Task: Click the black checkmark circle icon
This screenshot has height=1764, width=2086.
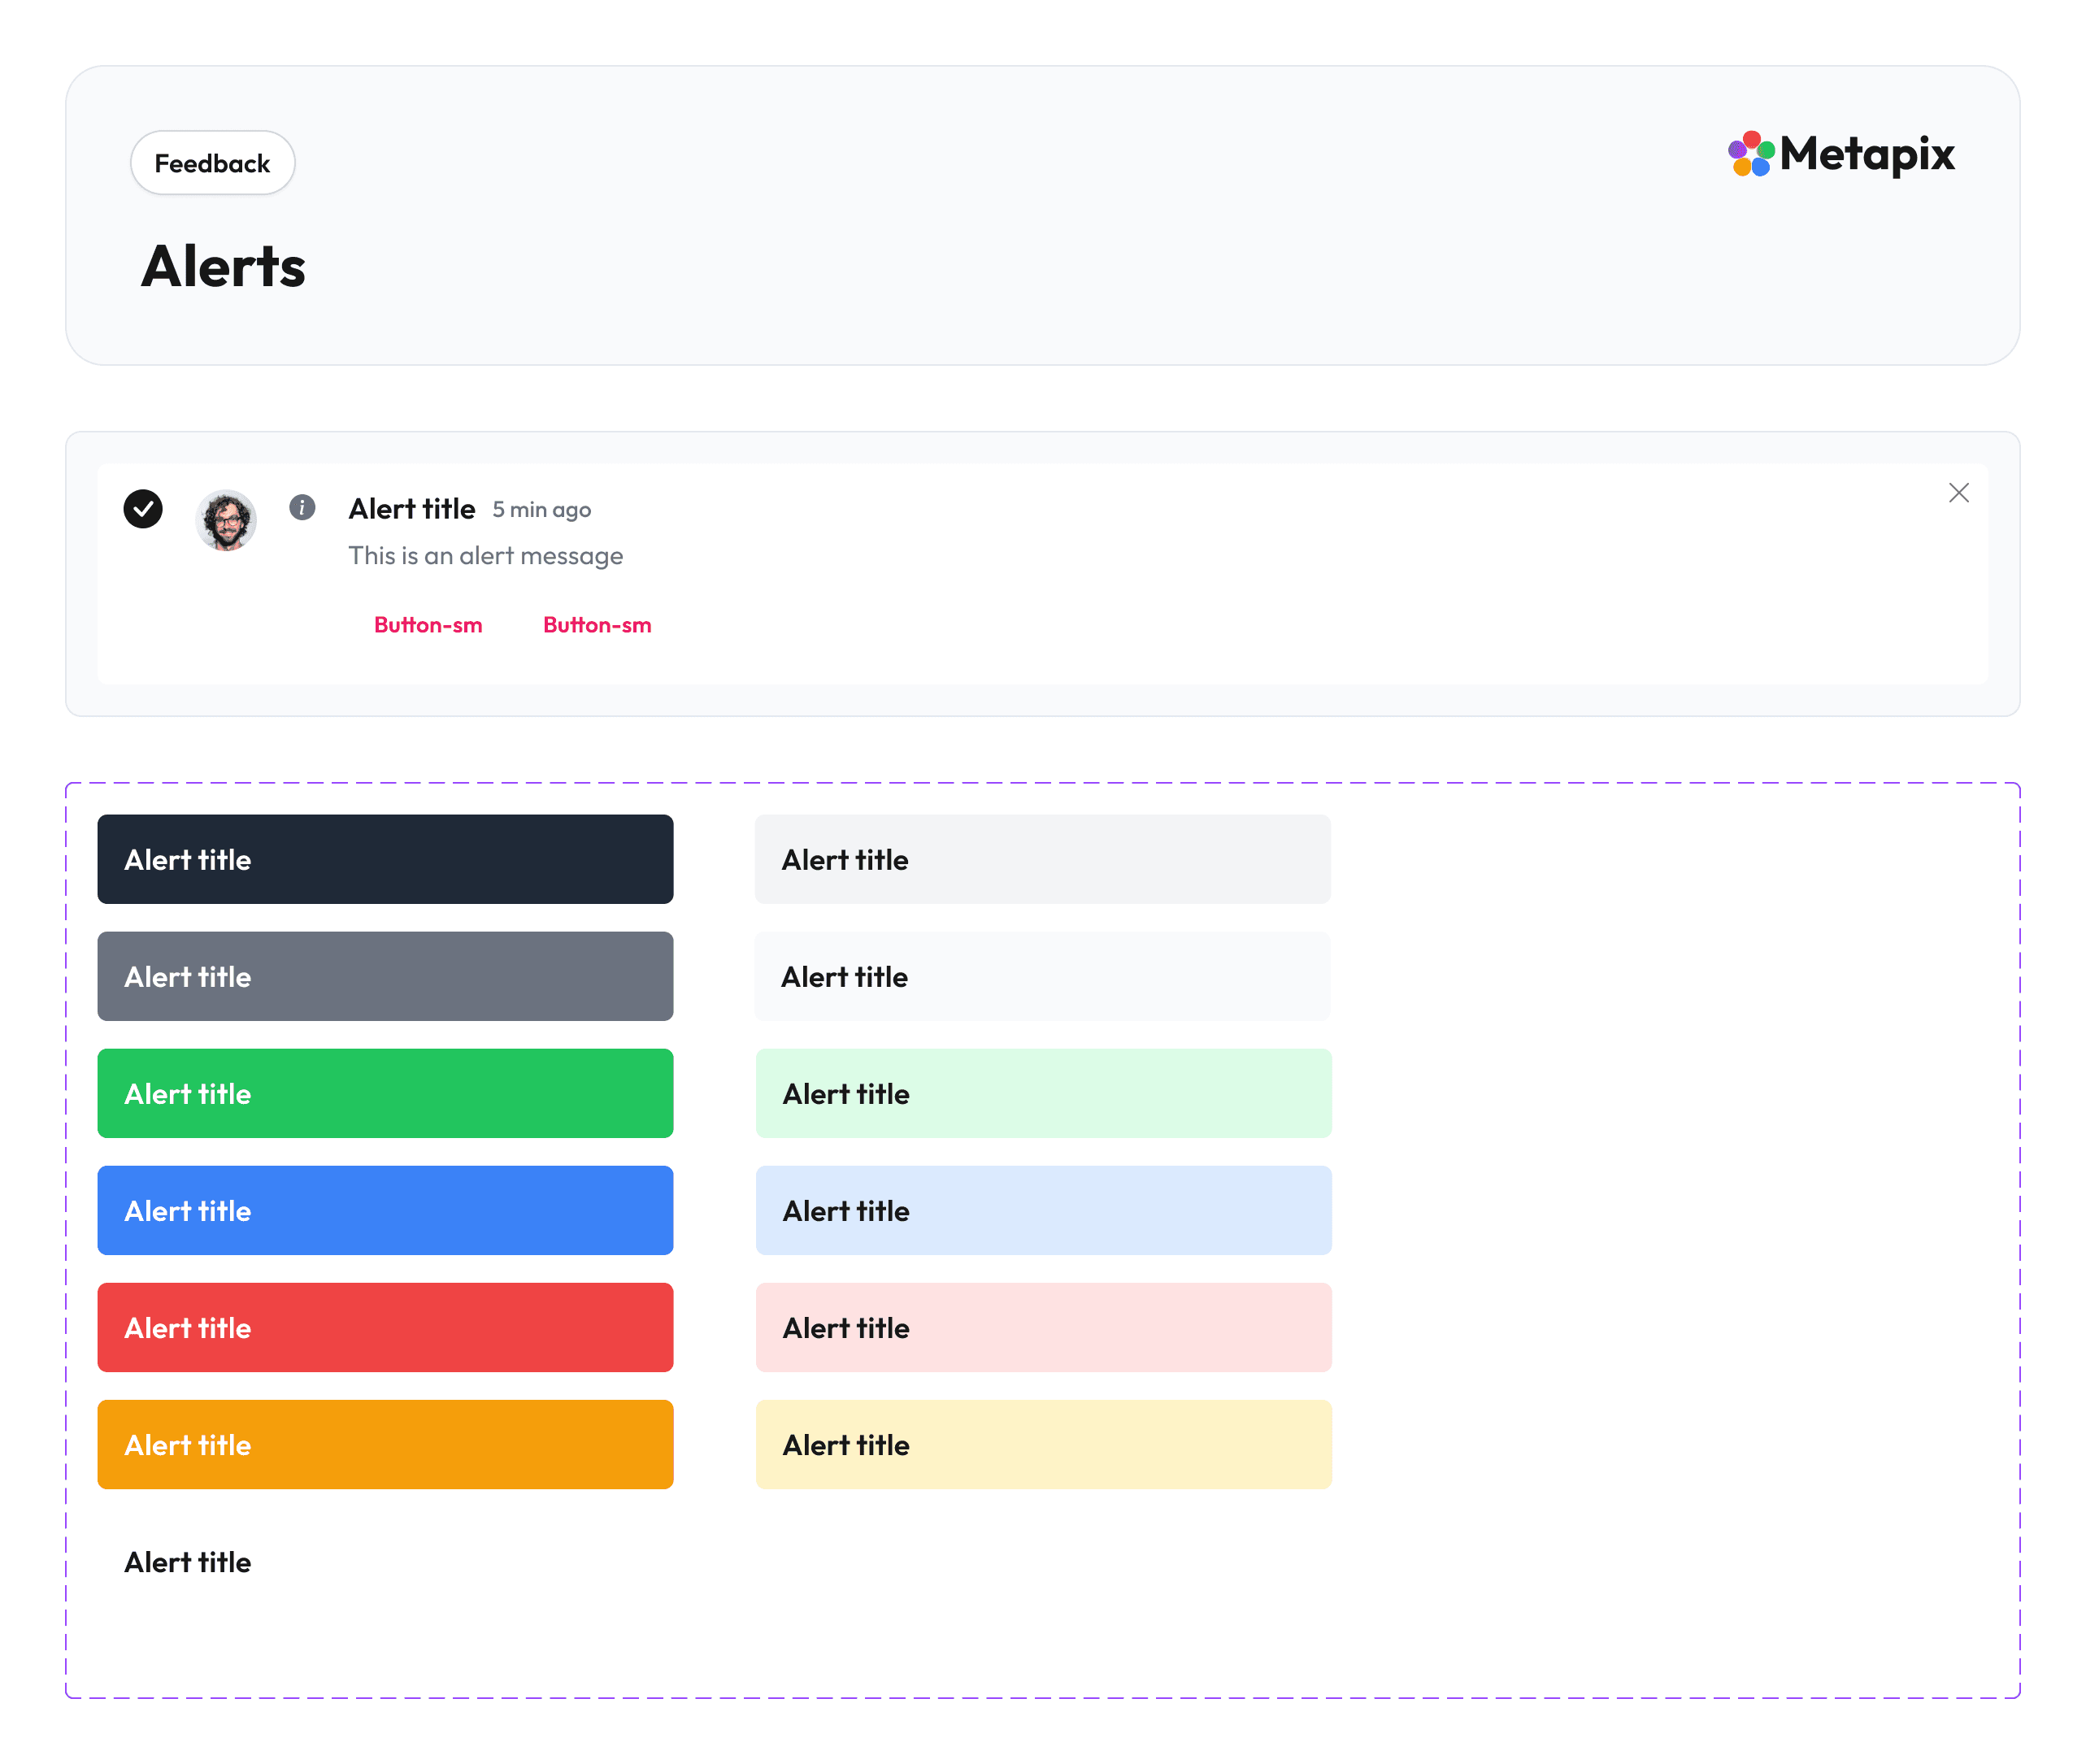Action: click(x=143, y=508)
